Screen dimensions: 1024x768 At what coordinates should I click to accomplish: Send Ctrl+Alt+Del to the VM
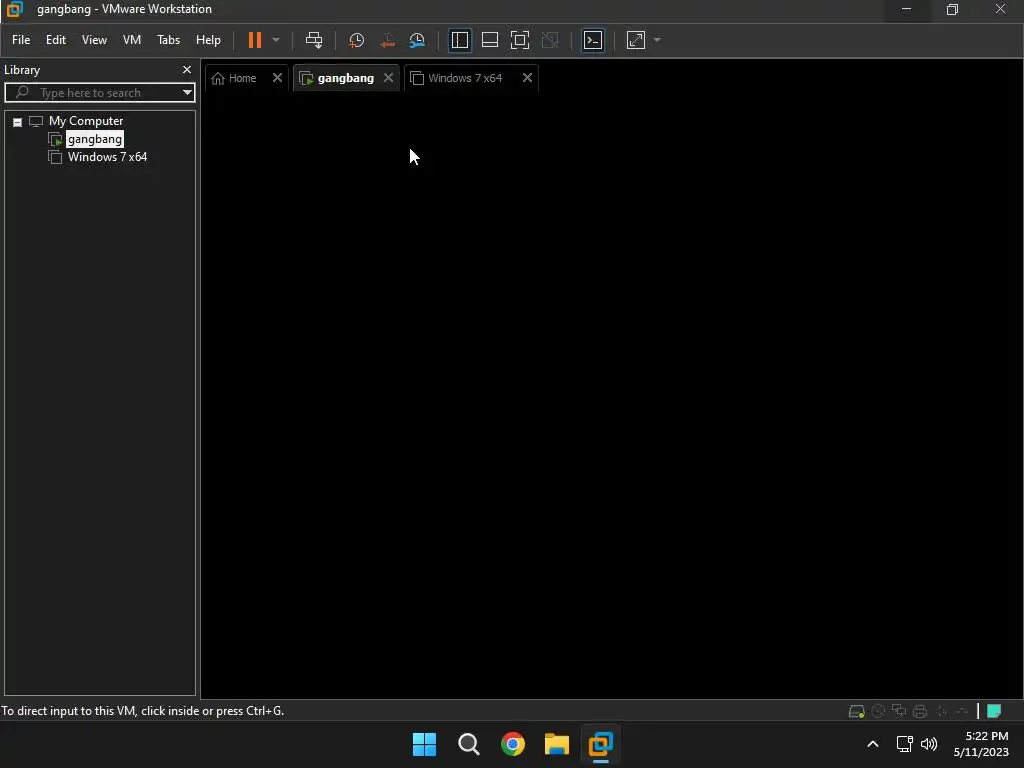[x=314, y=40]
